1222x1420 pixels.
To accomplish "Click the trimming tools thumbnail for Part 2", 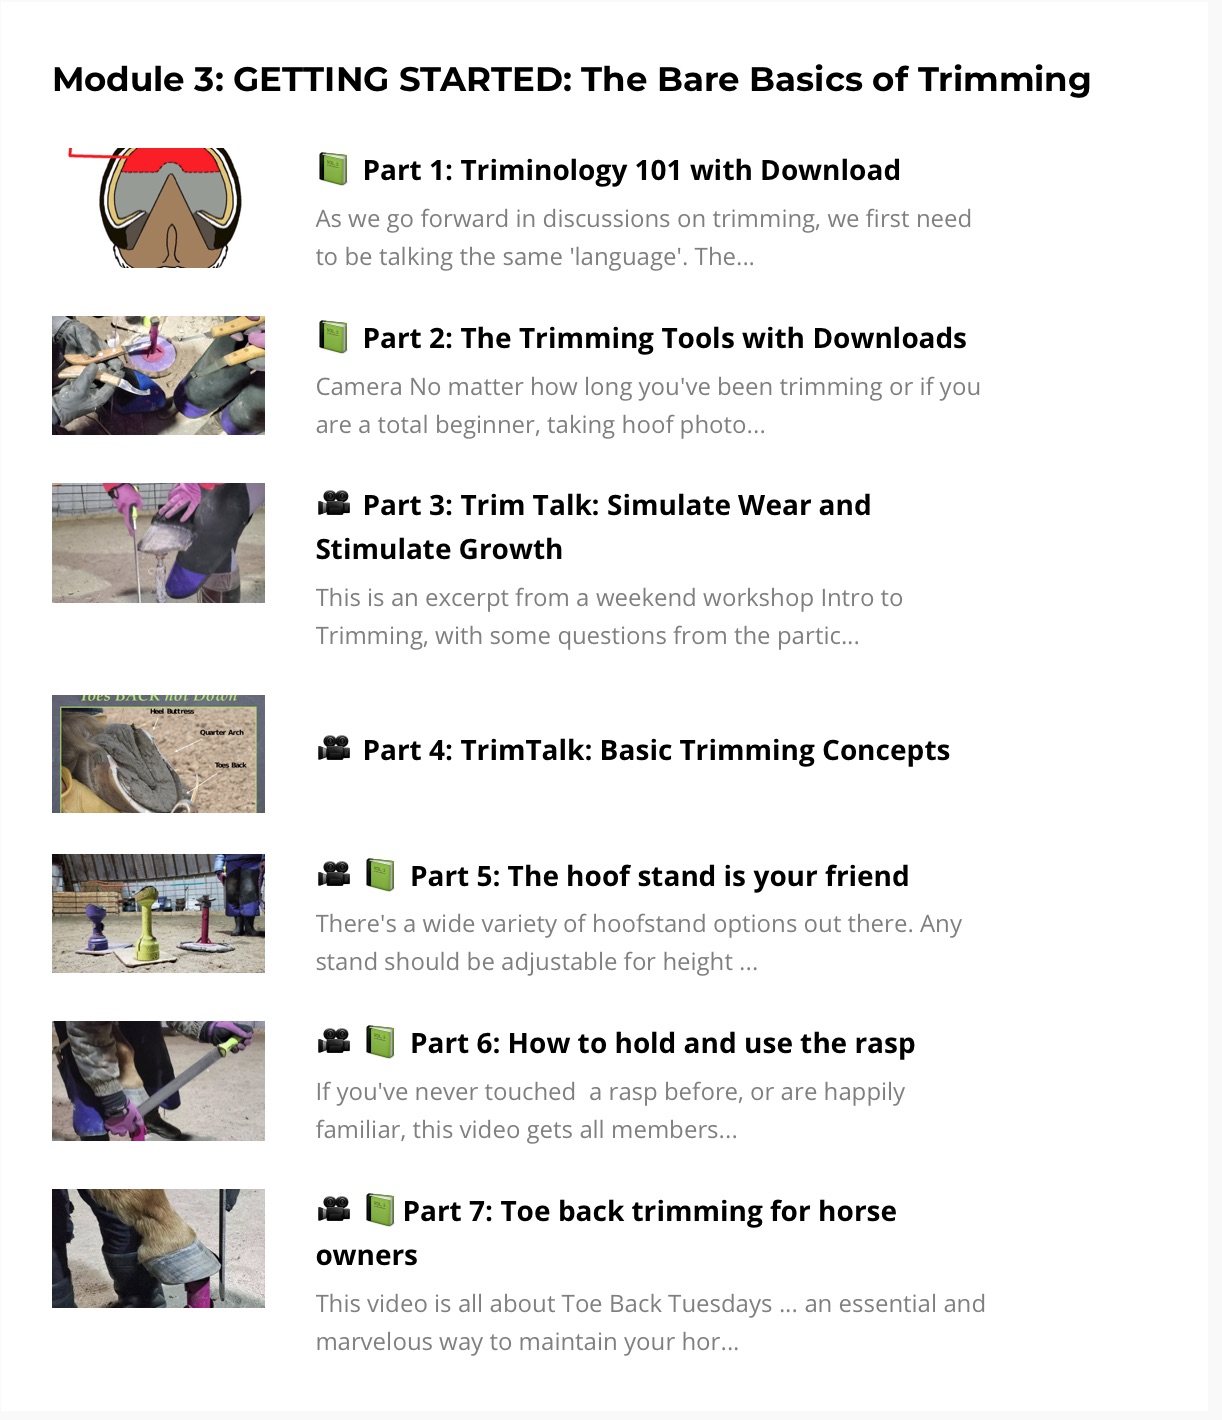I will tap(158, 376).
